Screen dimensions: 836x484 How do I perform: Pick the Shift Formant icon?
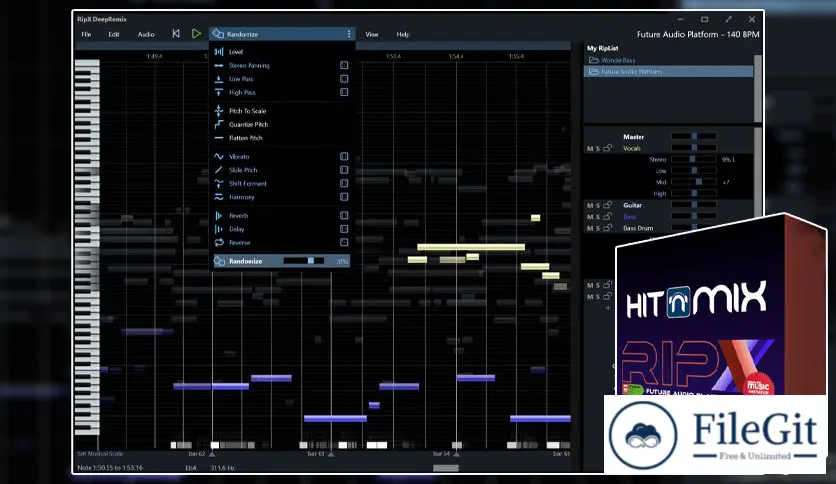click(x=219, y=183)
